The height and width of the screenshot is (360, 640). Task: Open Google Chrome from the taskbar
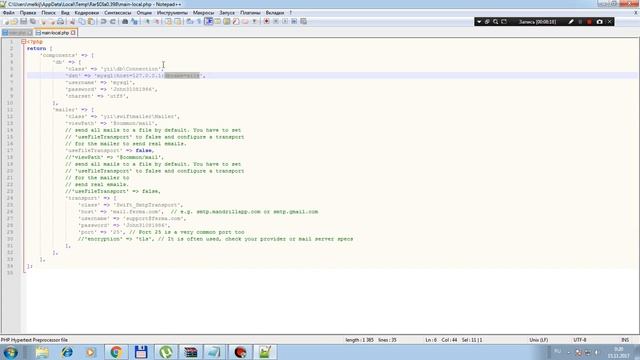(116, 352)
